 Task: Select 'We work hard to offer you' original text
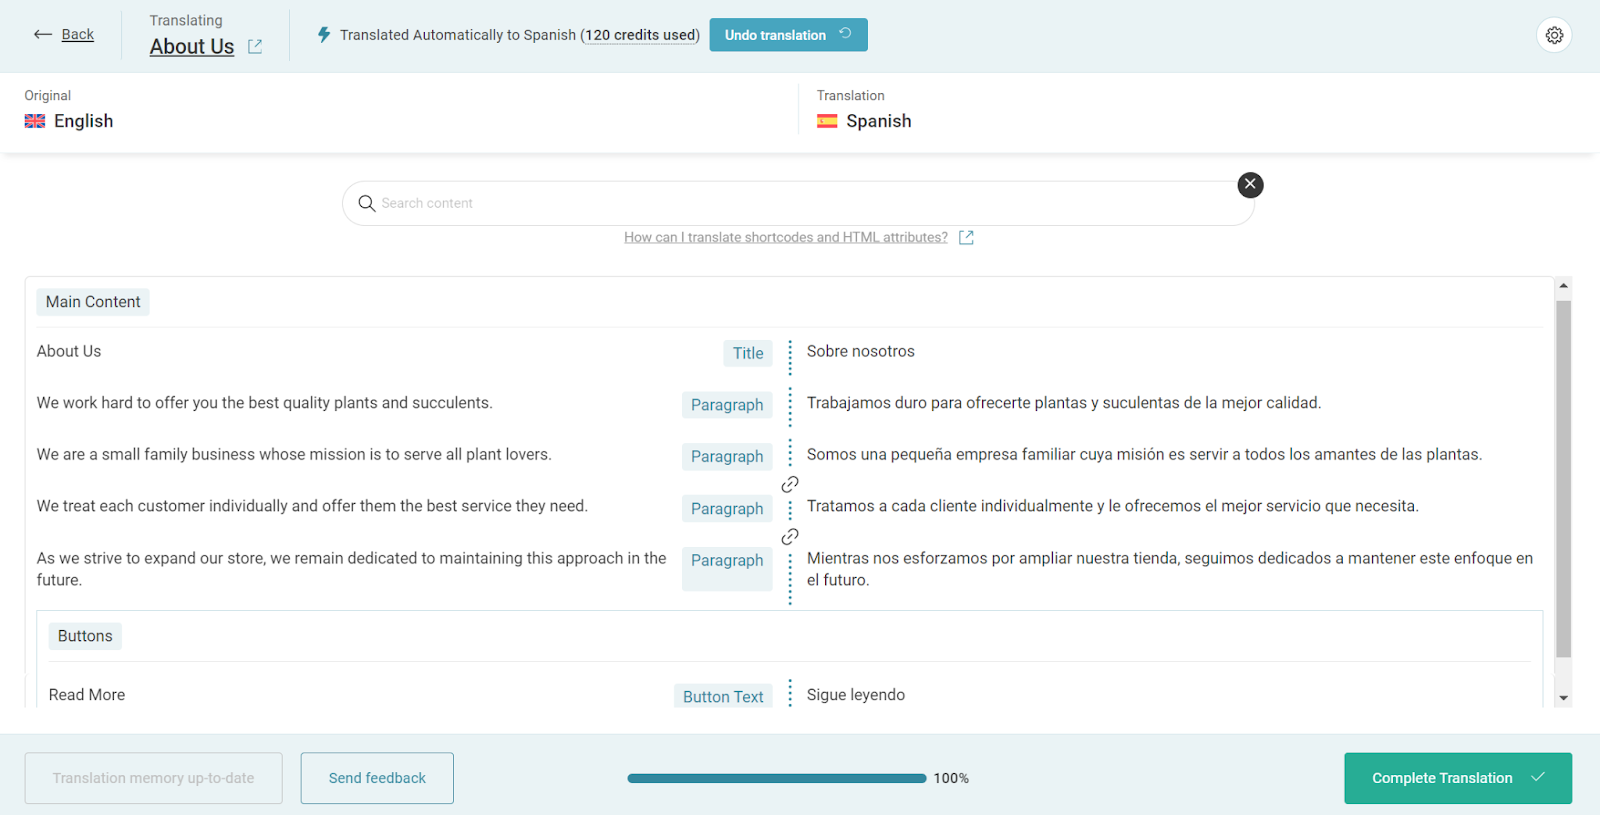[x=265, y=403]
